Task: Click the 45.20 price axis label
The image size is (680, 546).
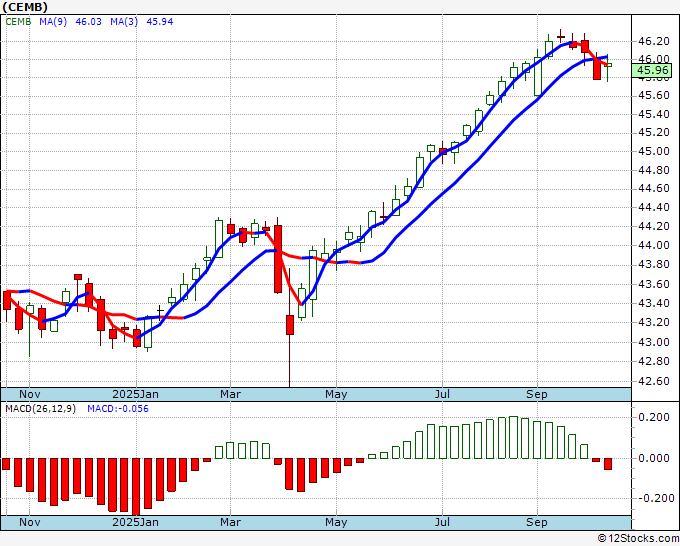Action: click(654, 132)
